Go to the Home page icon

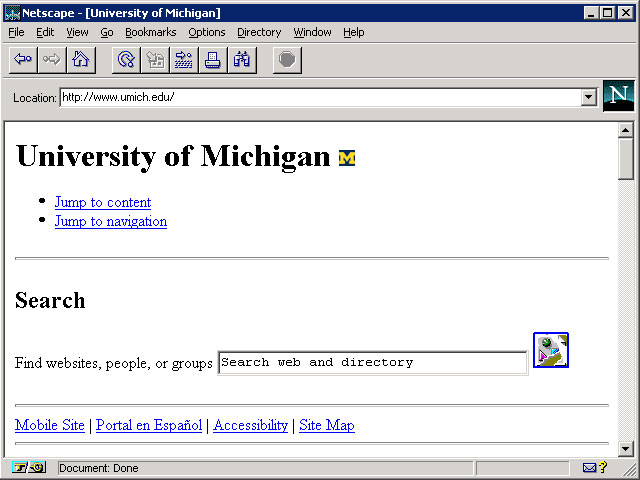pos(81,60)
